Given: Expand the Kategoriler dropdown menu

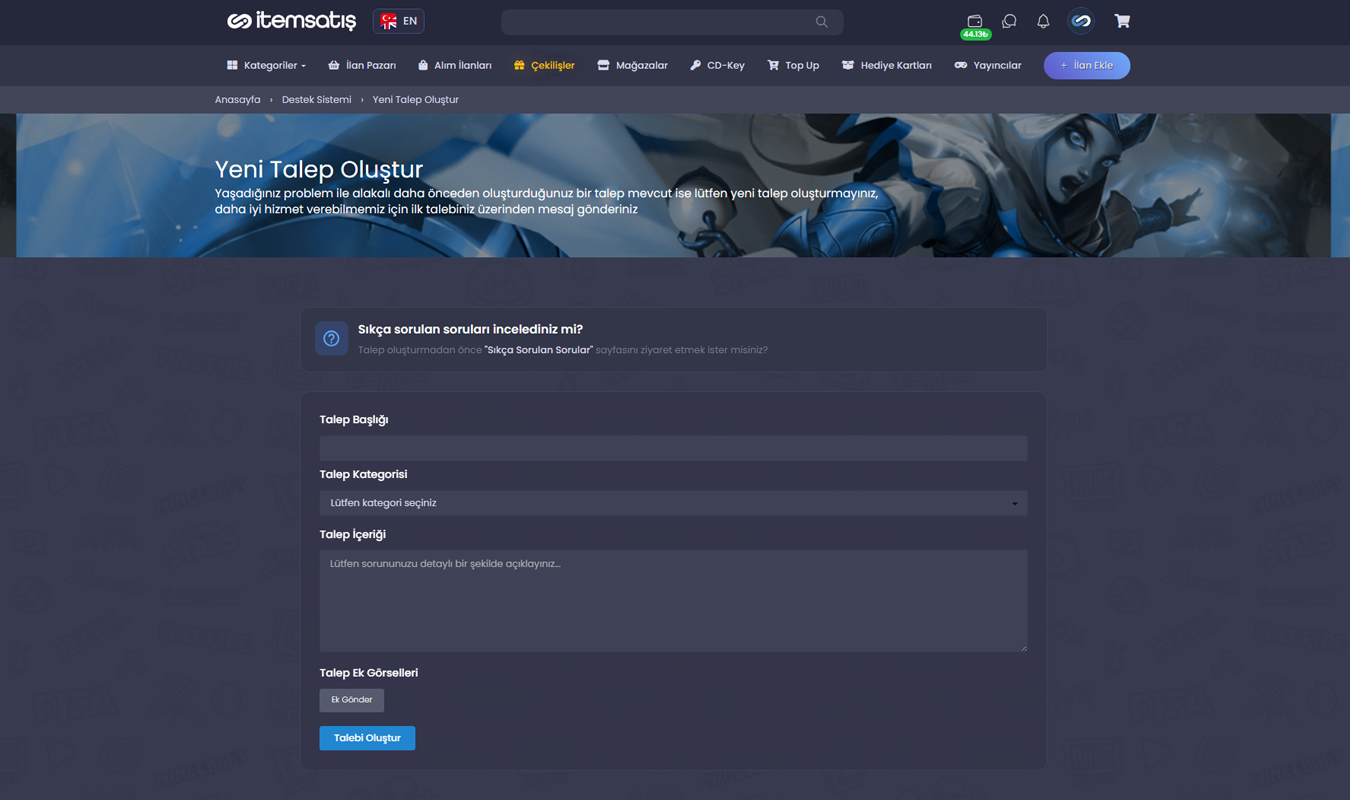Looking at the screenshot, I should coord(266,65).
